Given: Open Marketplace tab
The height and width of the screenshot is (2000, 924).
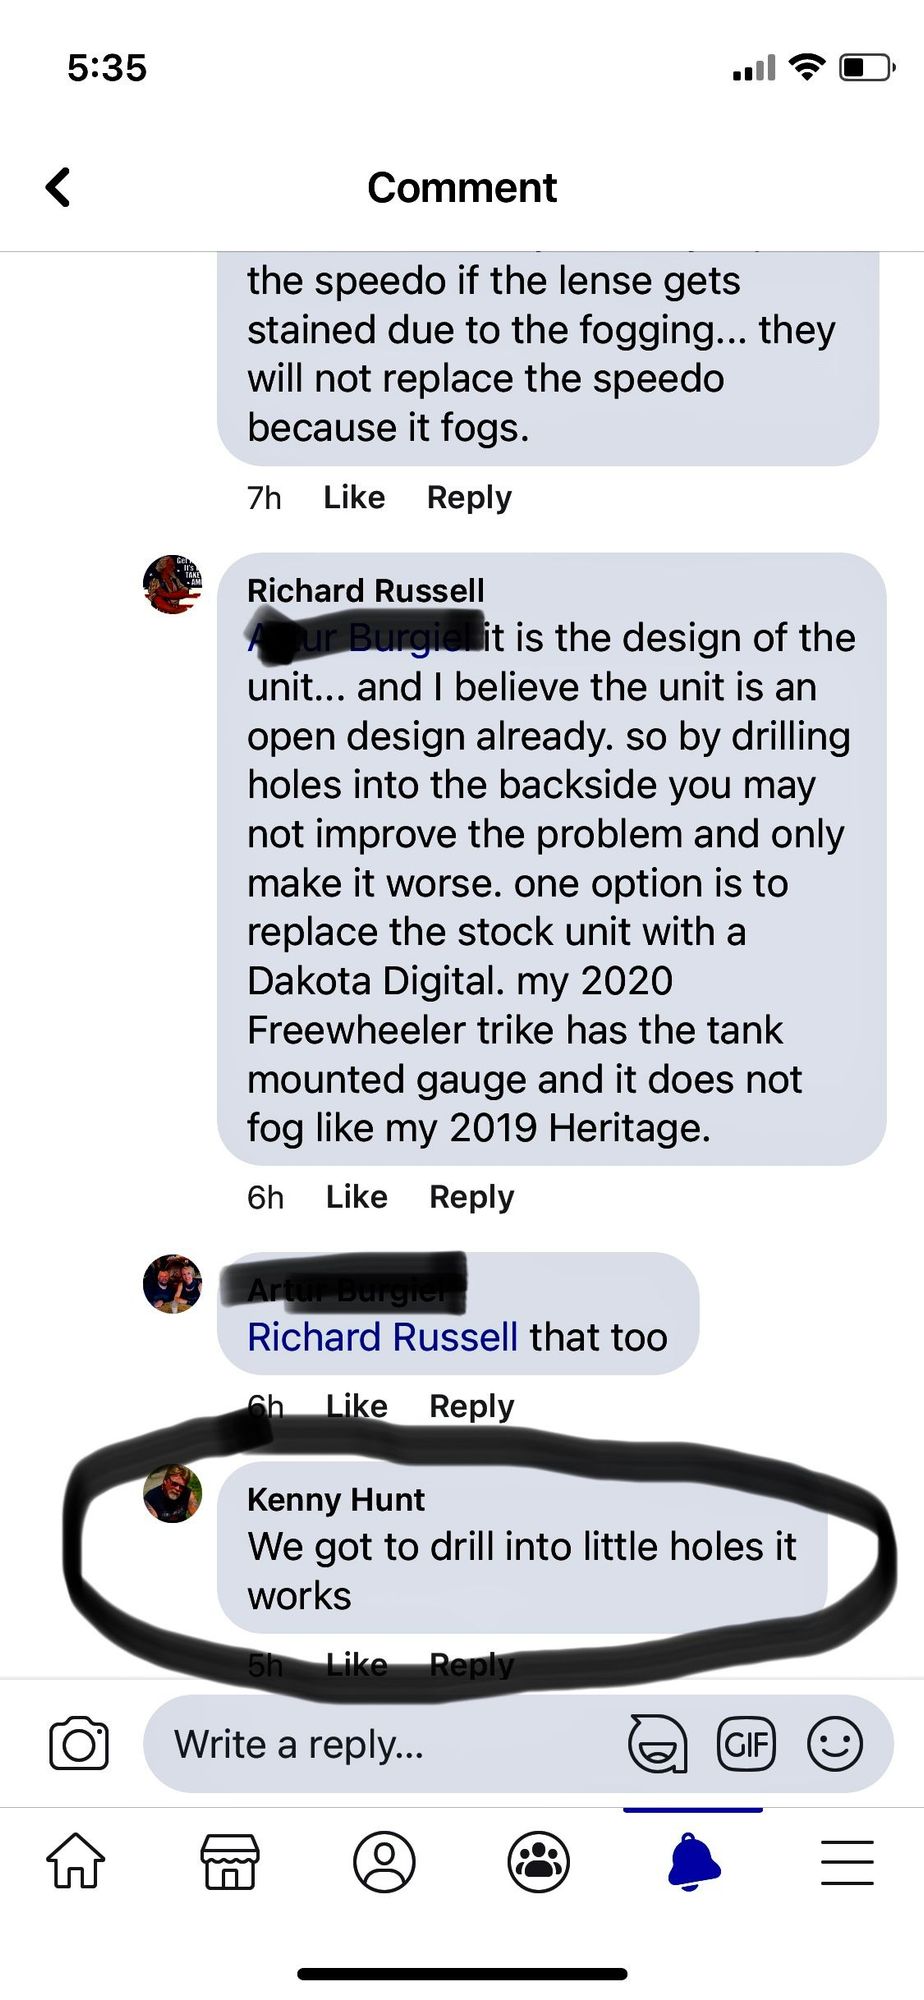Looking at the screenshot, I should click(x=230, y=1862).
